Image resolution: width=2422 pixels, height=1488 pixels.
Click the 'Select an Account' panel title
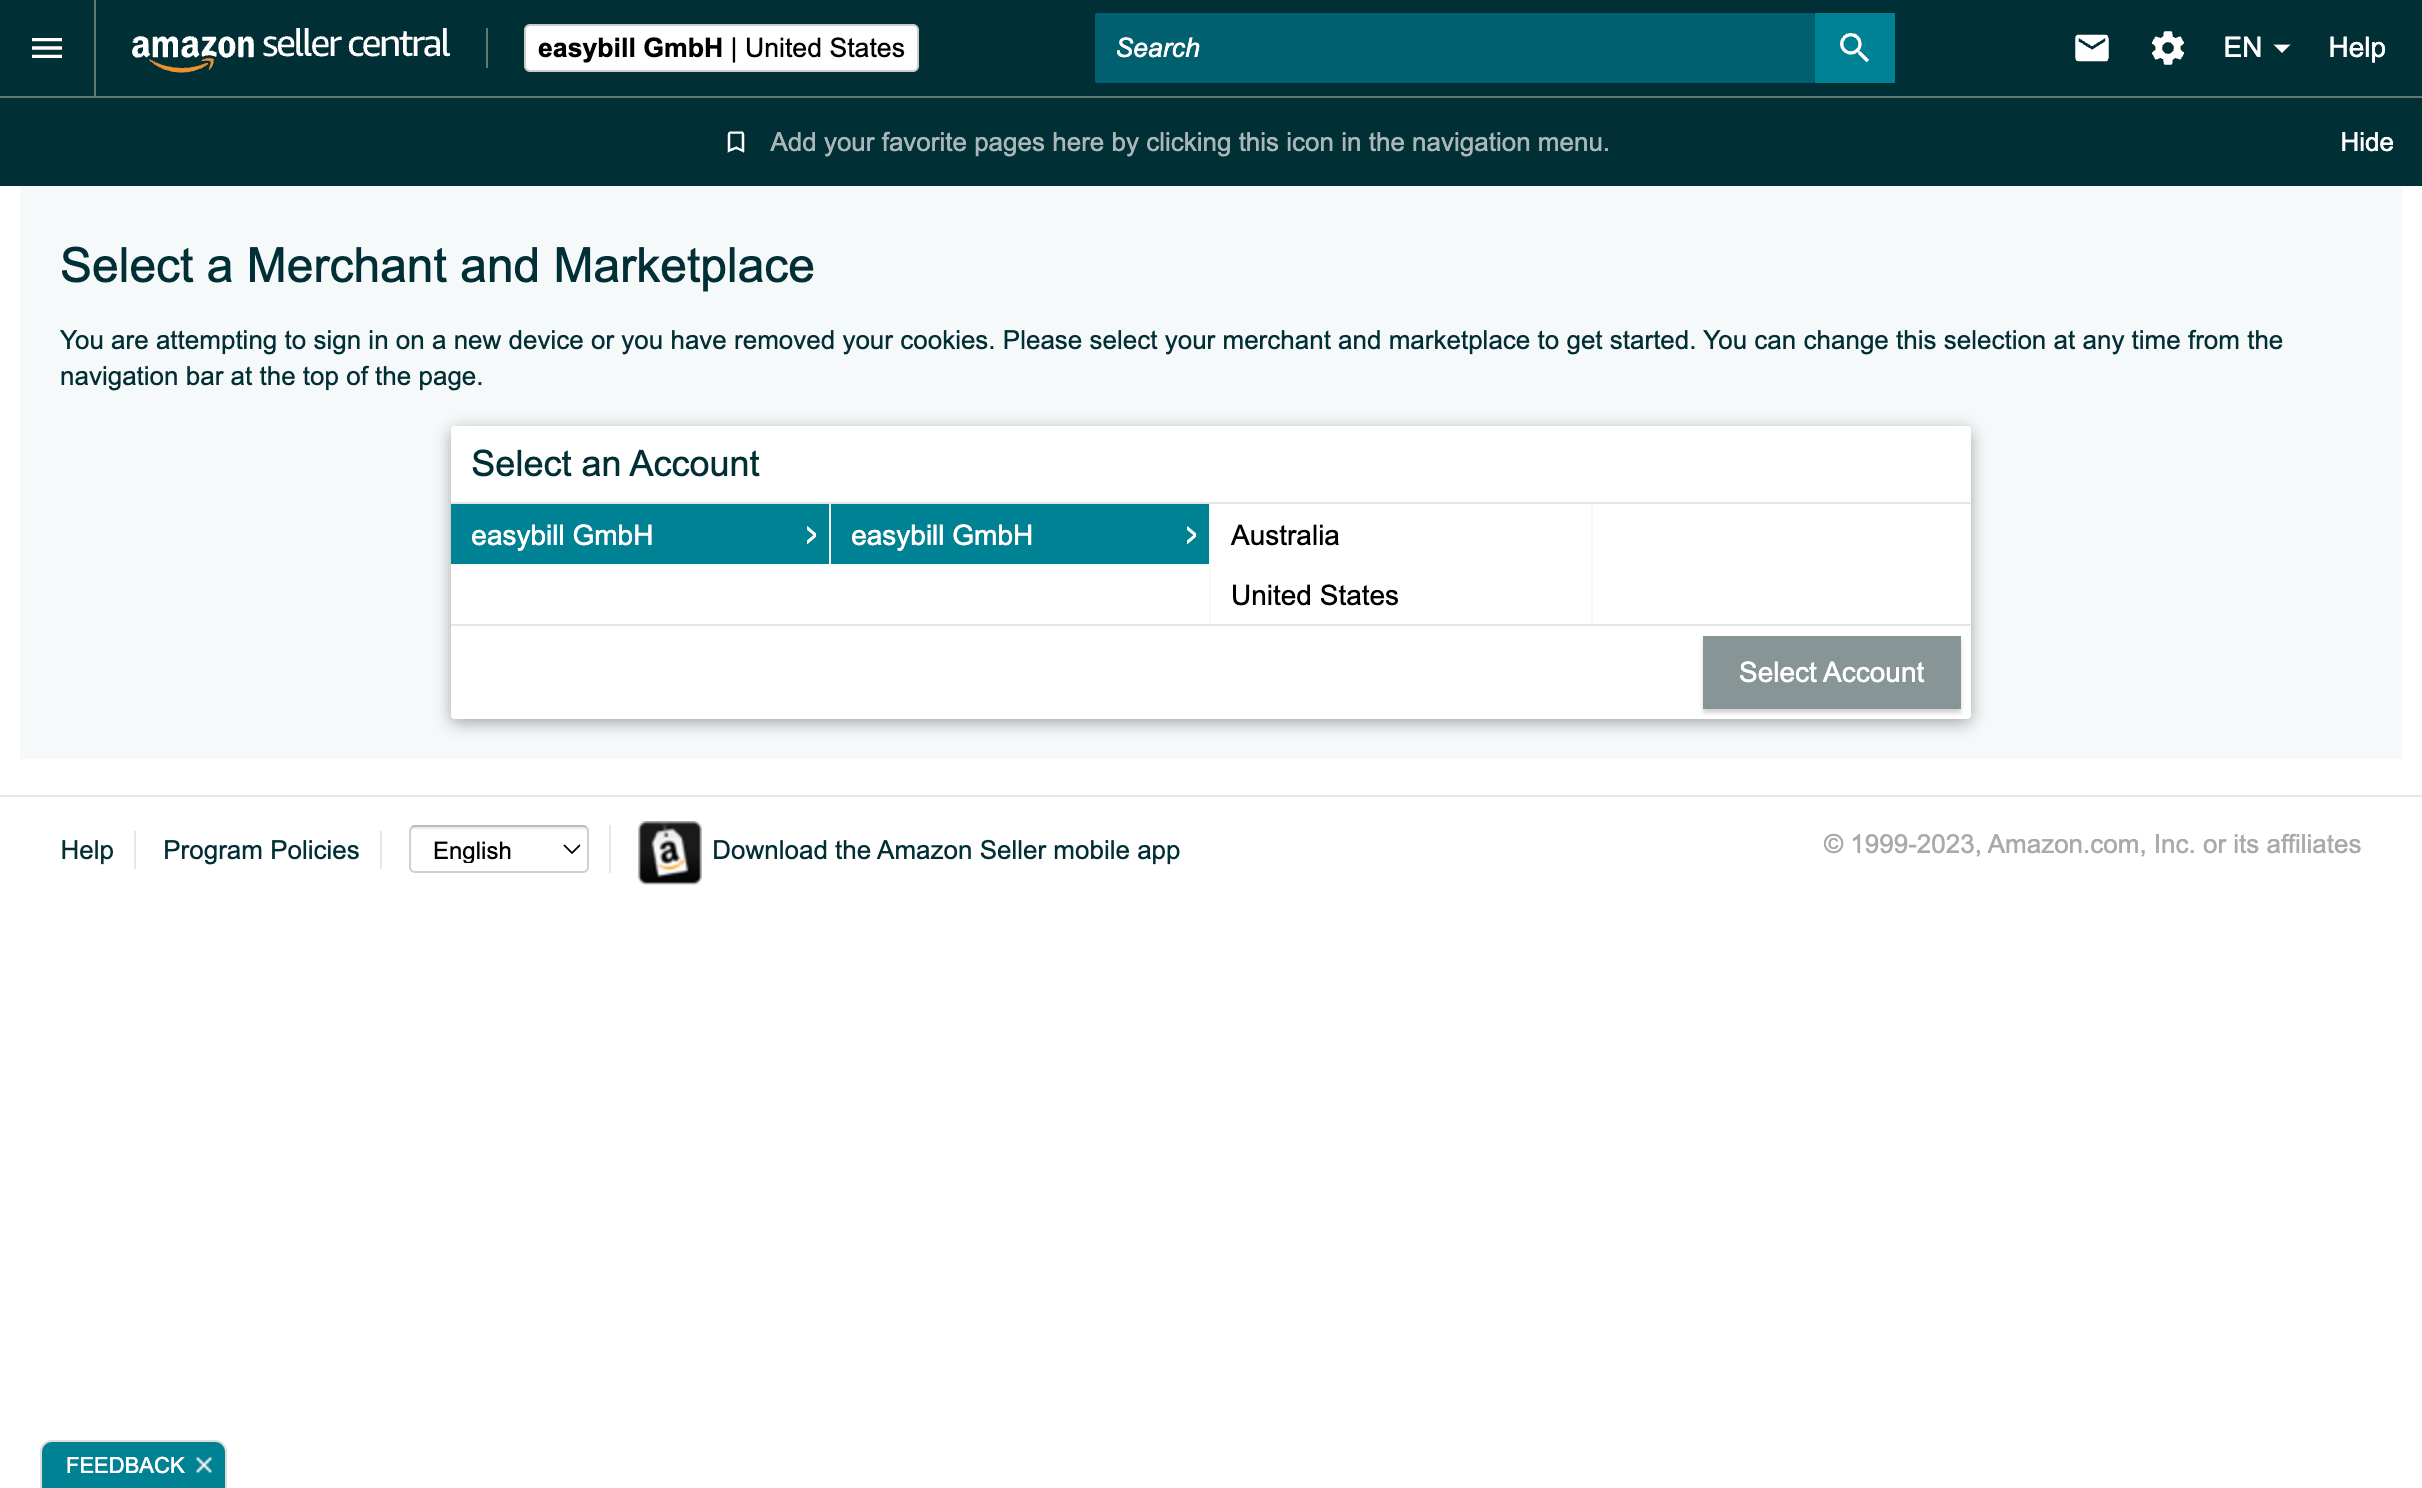(615, 464)
